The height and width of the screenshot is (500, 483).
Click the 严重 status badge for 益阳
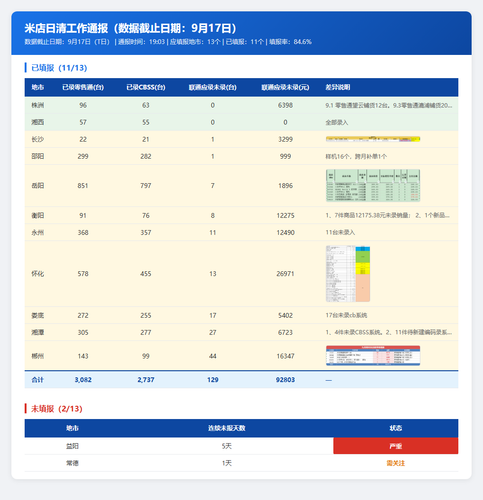coord(396,446)
